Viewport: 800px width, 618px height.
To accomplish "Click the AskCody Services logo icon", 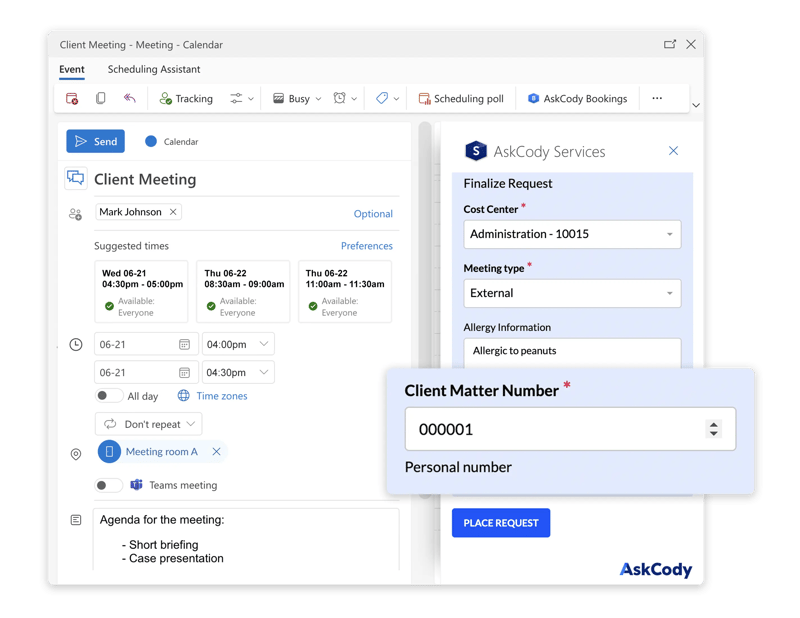I will pos(476,151).
